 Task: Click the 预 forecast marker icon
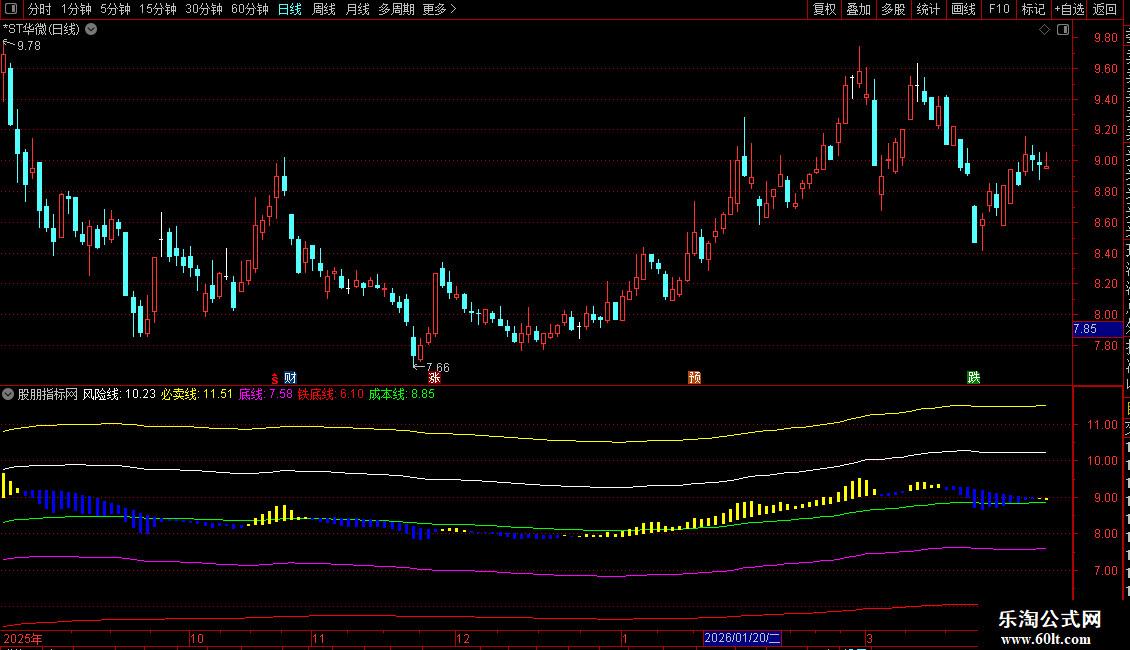[x=695, y=378]
